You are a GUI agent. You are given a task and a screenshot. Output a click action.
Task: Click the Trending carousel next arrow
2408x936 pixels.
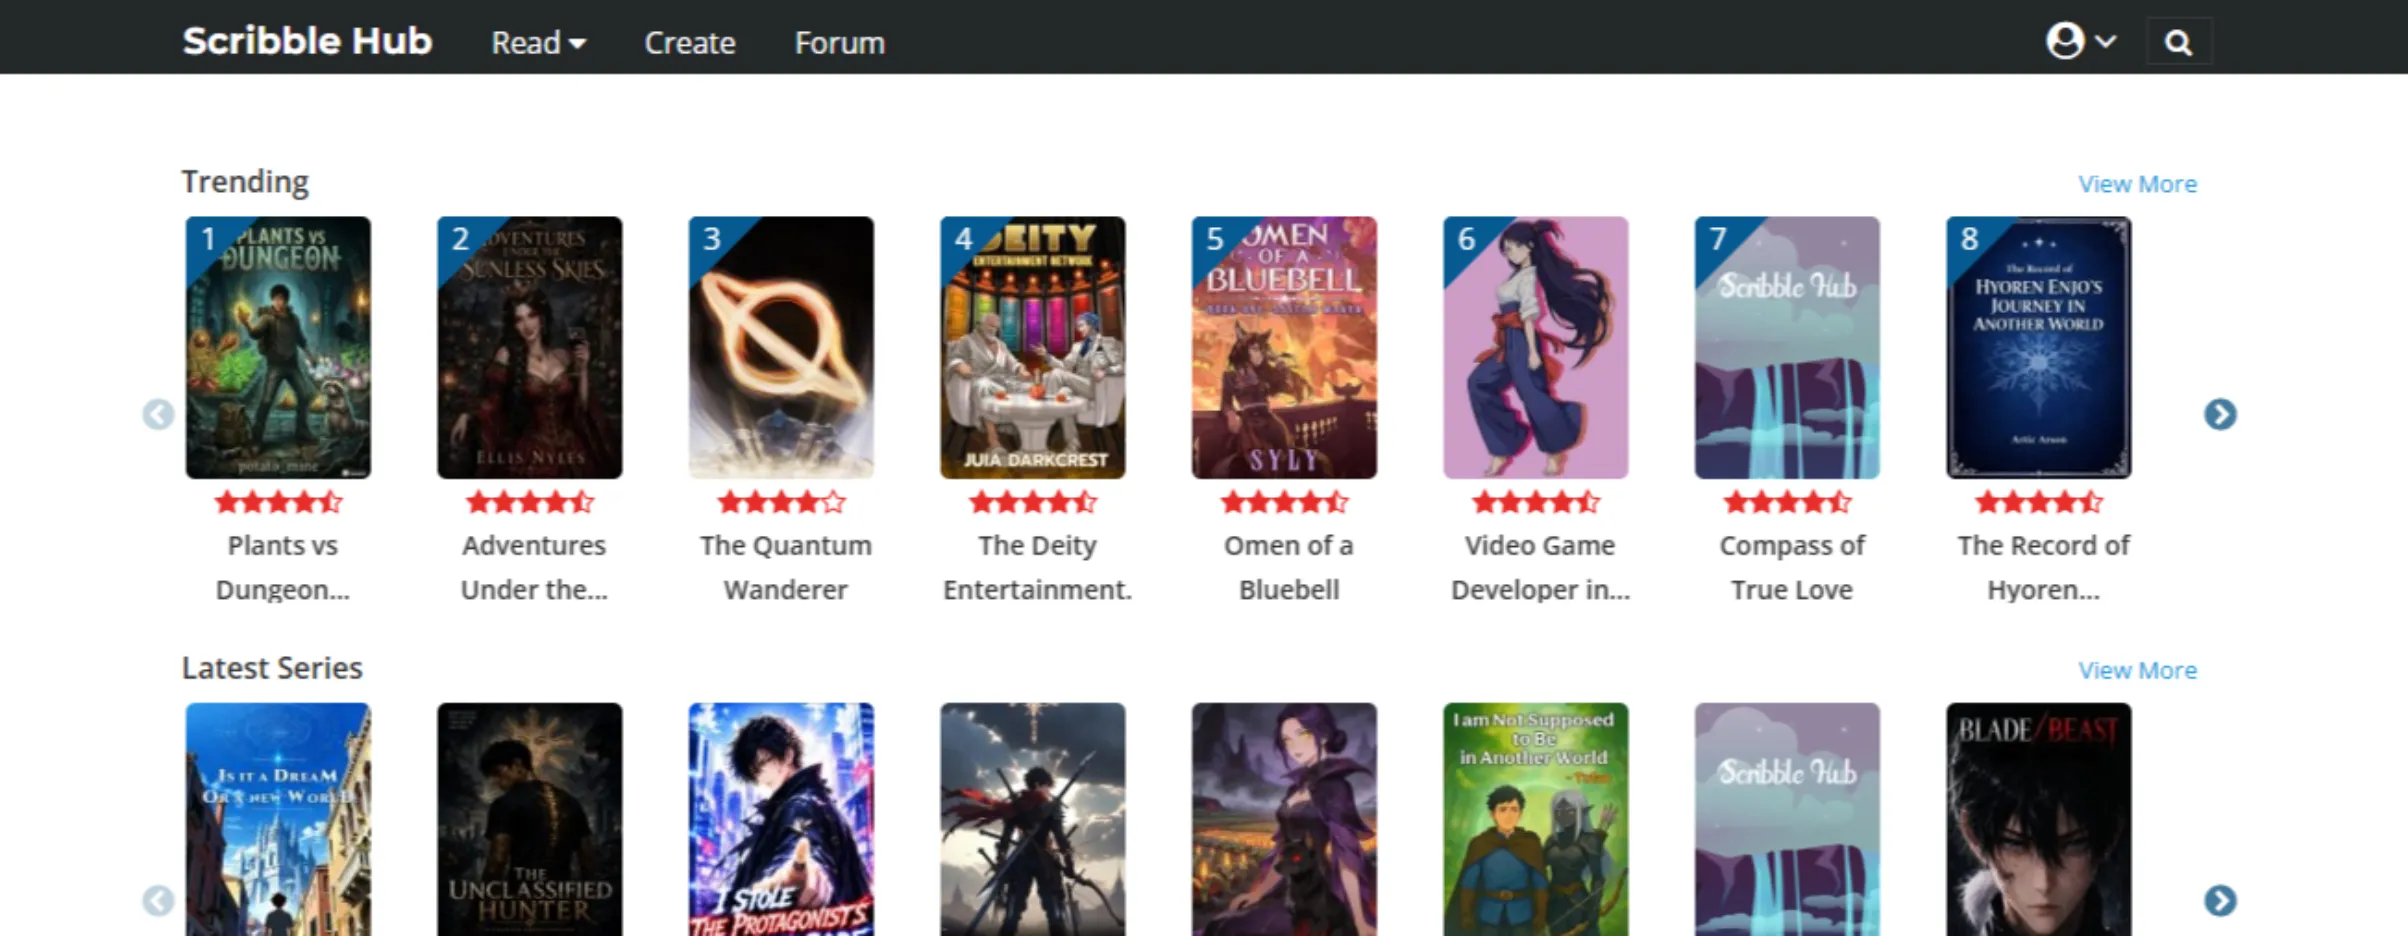coord(2220,414)
